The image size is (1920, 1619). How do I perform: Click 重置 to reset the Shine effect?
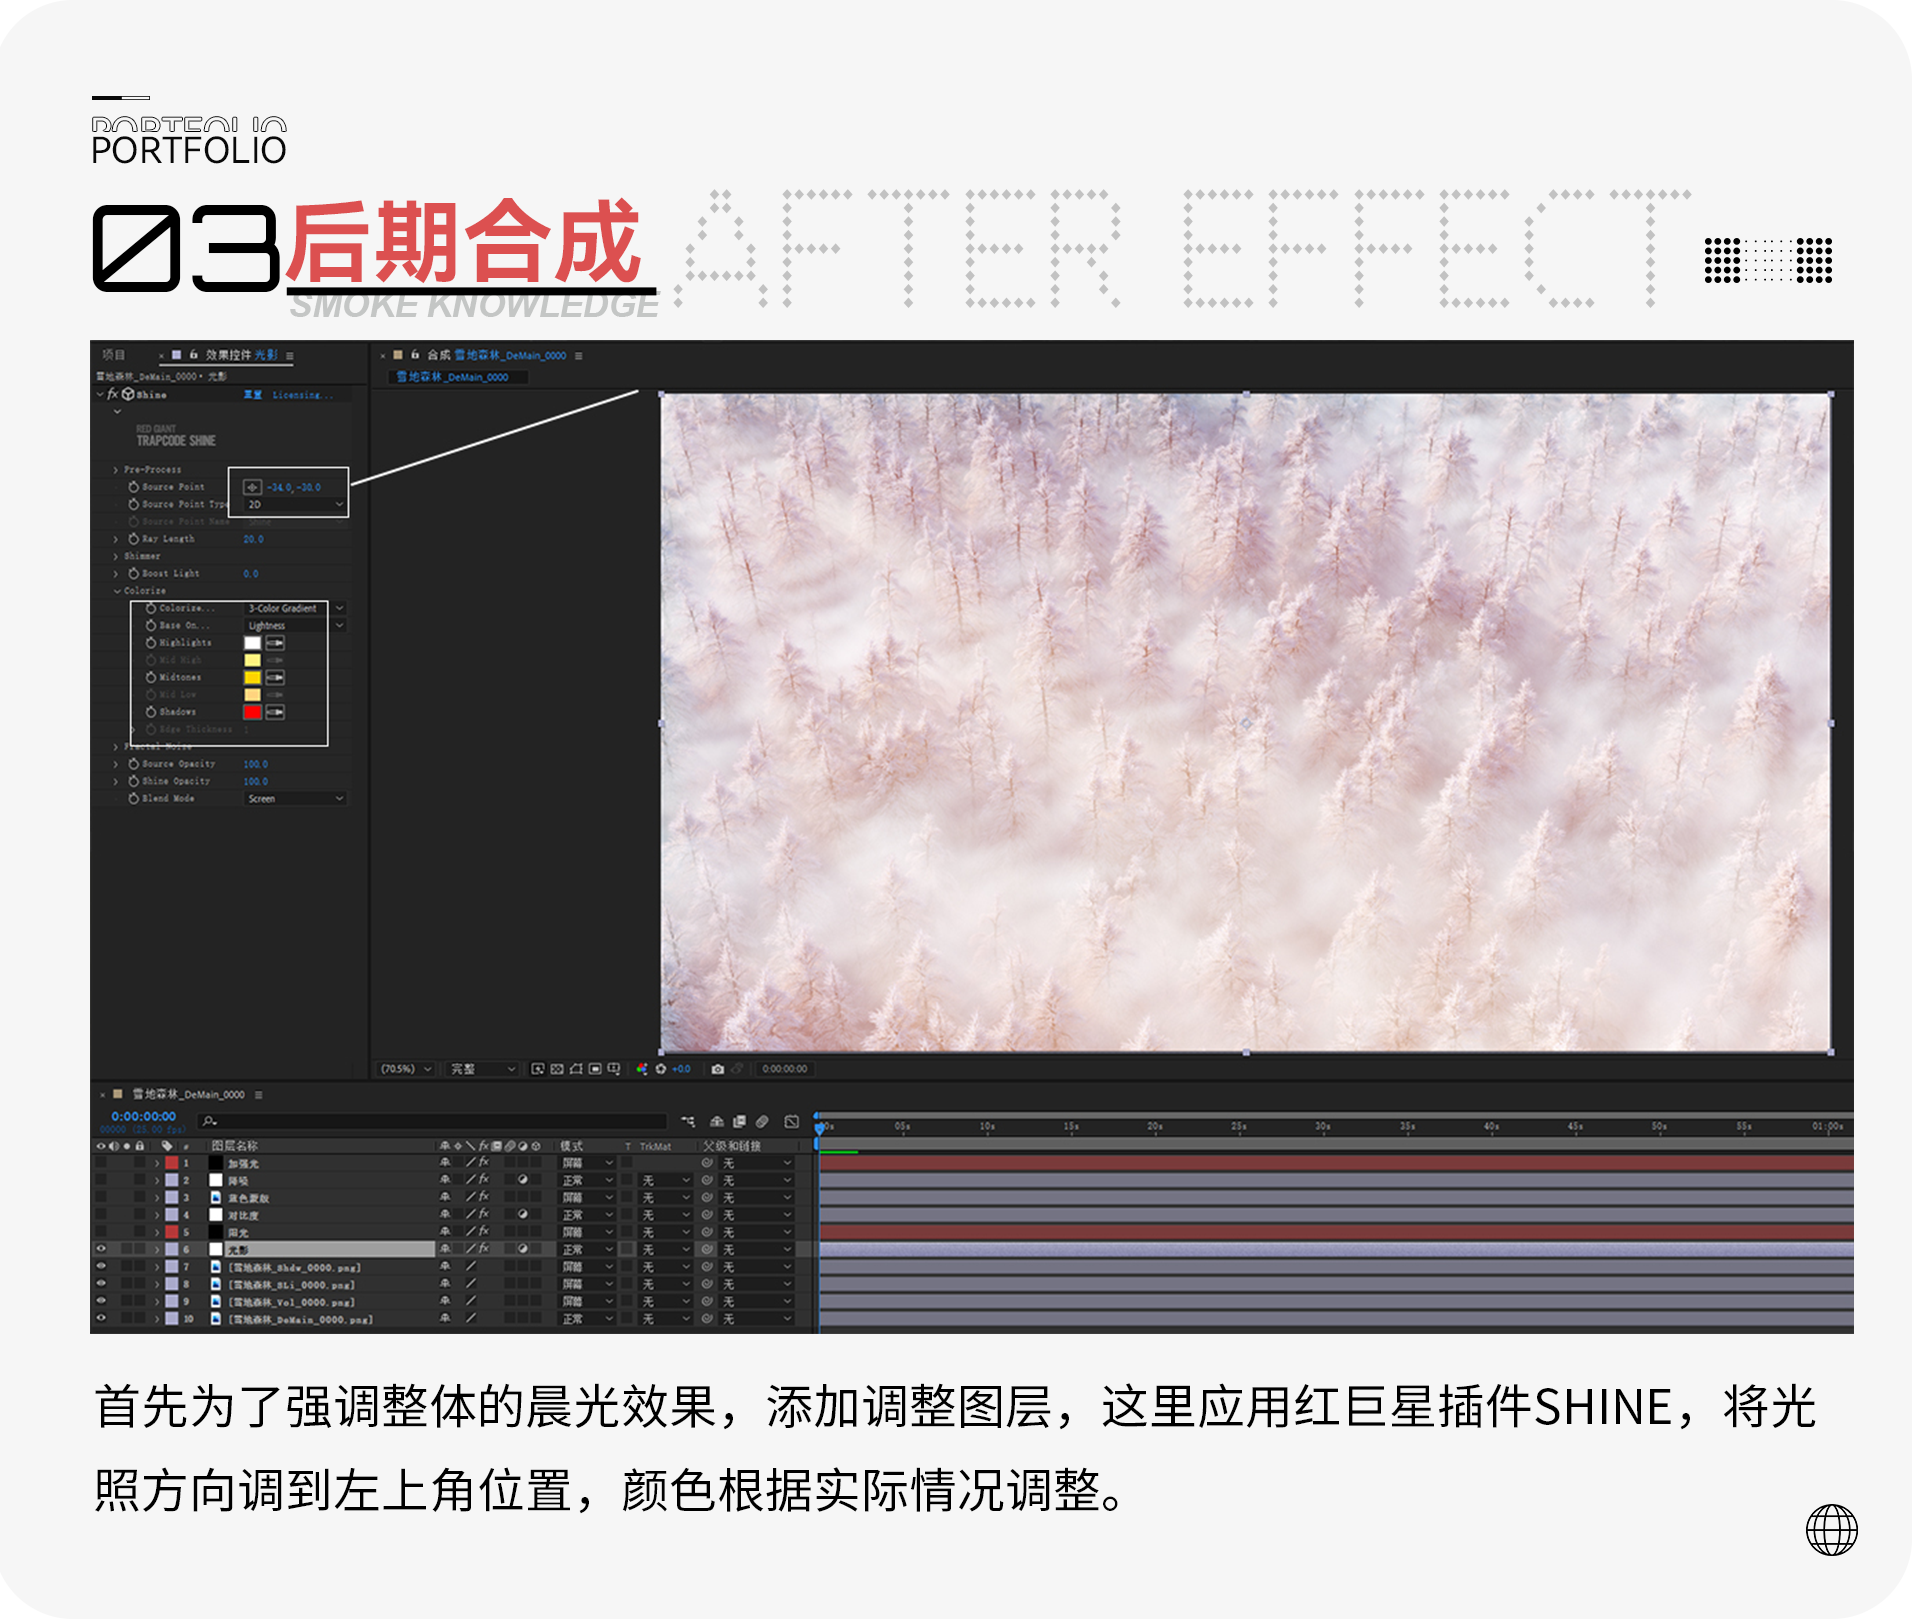(252, 394)
